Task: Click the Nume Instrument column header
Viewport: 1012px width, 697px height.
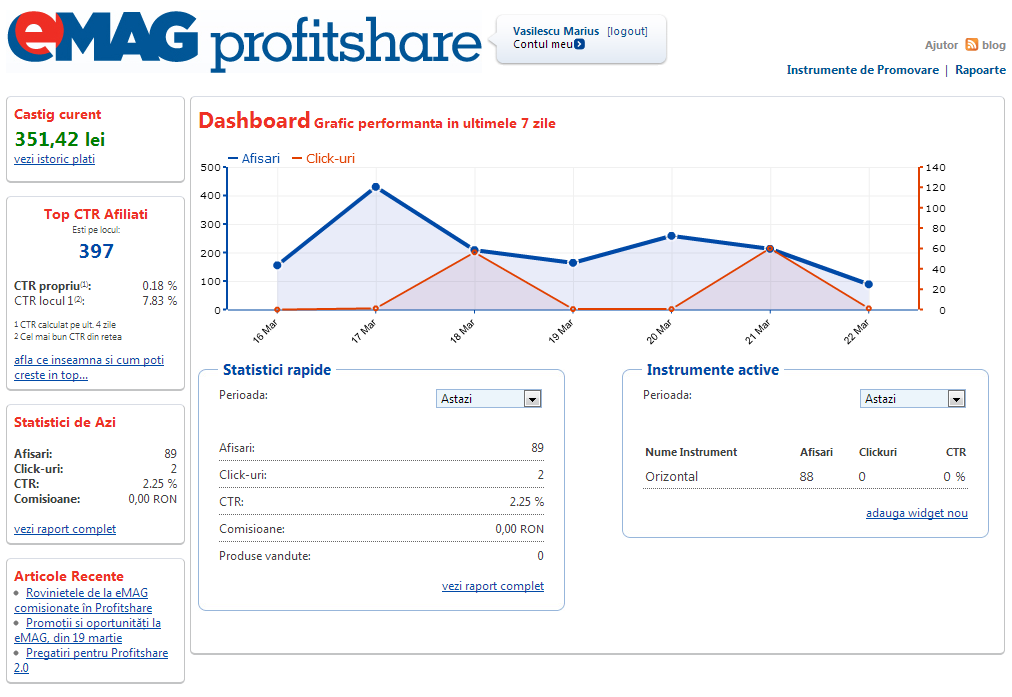Action: (691, 452)
